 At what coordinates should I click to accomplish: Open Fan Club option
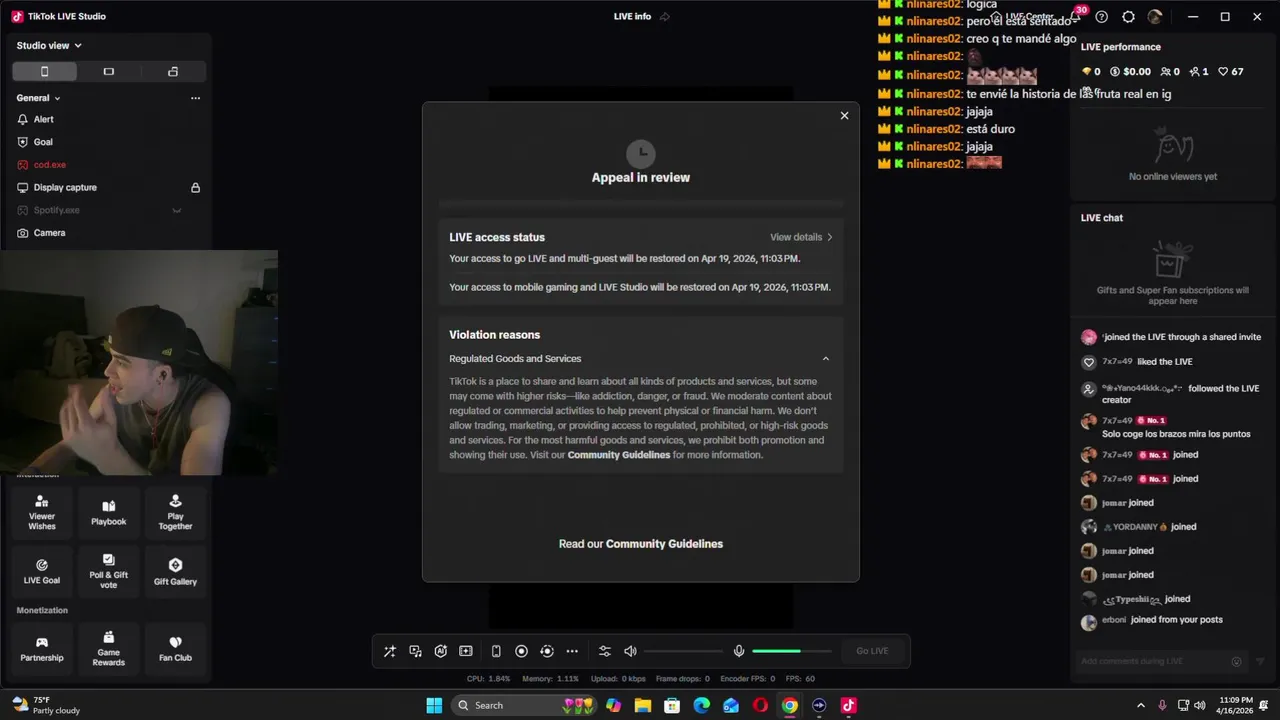pos(175,648)
